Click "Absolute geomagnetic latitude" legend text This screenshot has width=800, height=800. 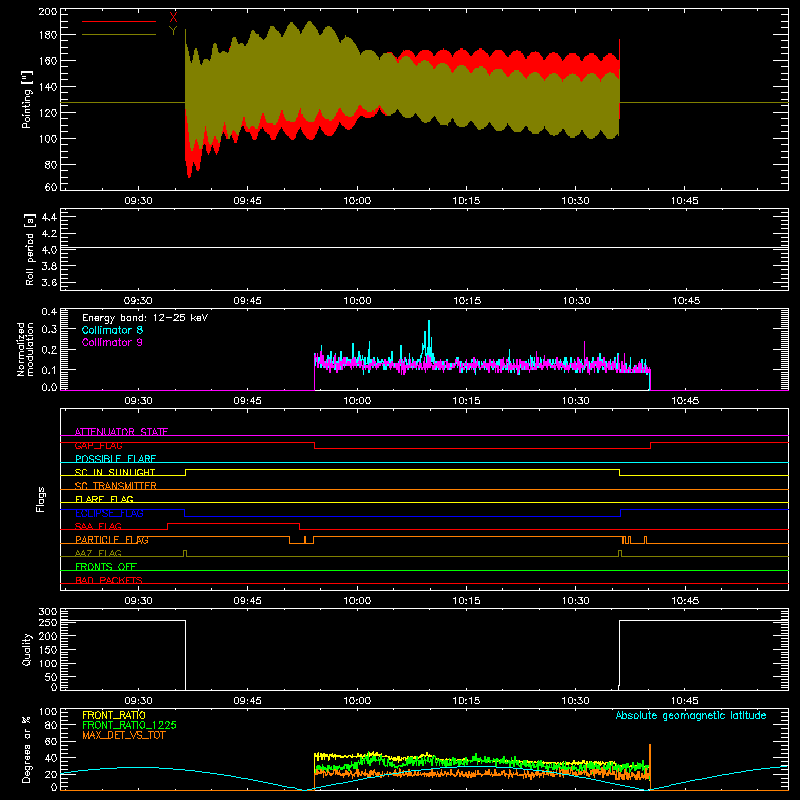(x=691, y=715)
